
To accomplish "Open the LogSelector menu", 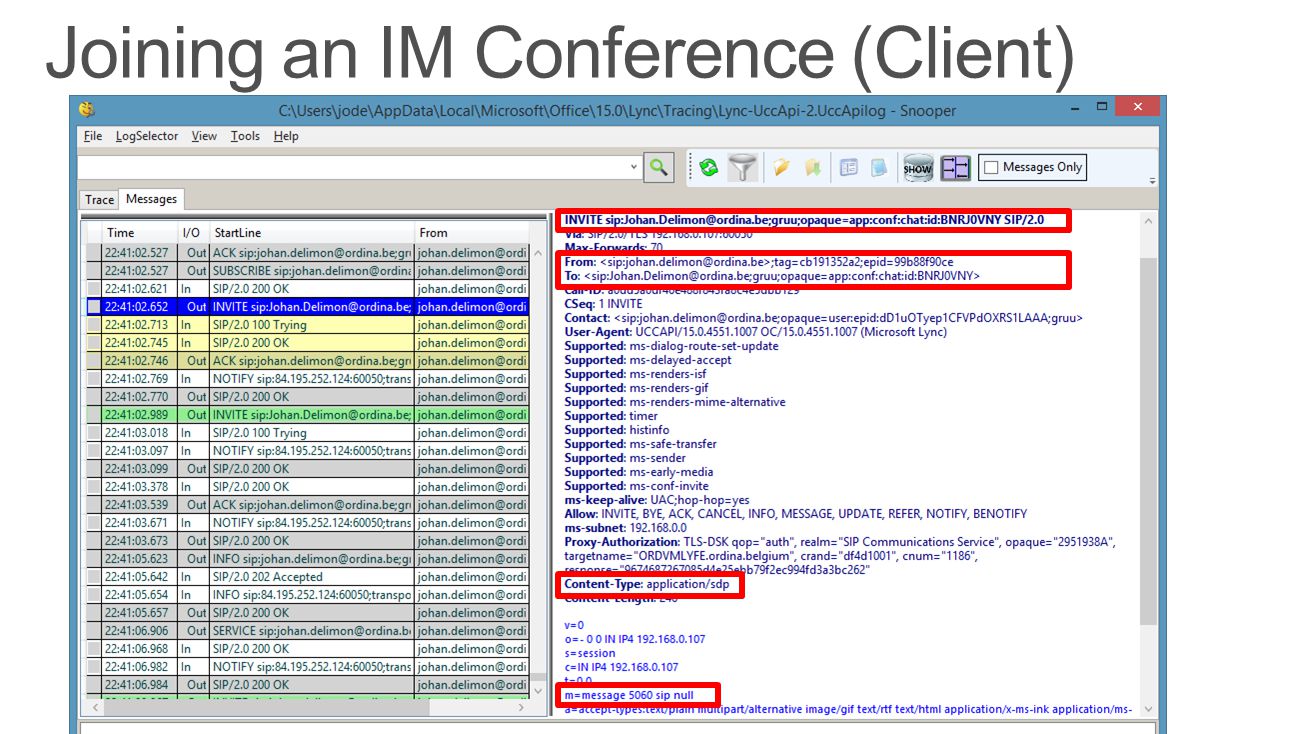I will click(147, 136).
